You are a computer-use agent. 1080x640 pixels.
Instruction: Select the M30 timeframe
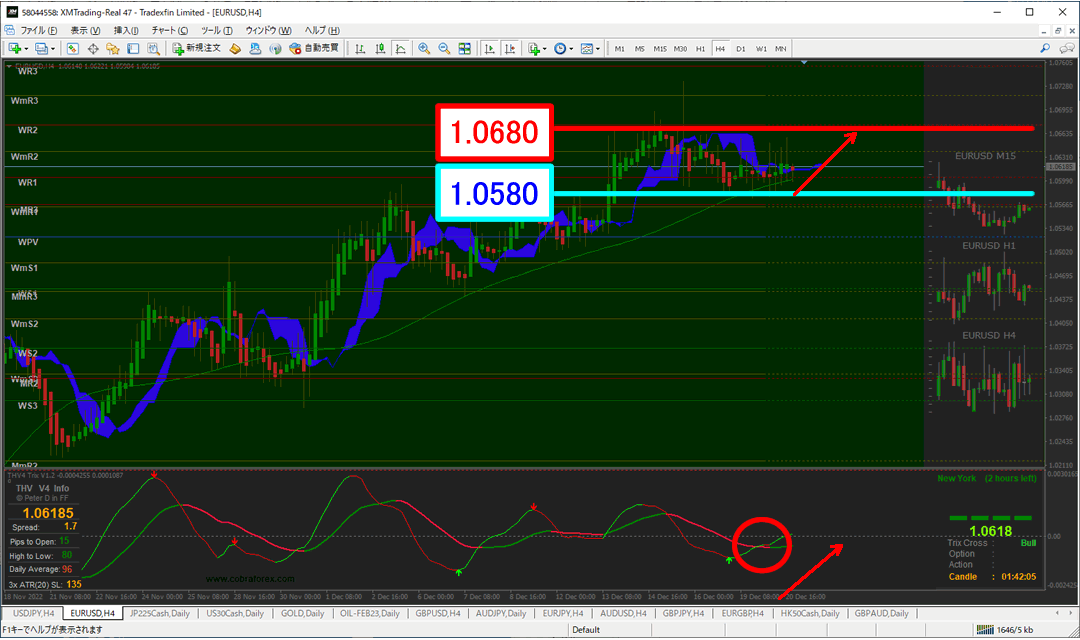point(681,49)
